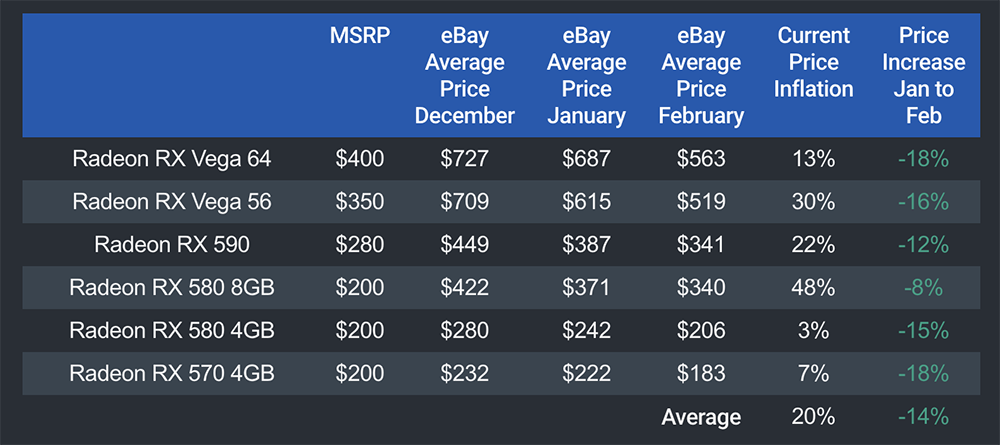Click the MSRP column header
1000x445 pixels.
359,37
